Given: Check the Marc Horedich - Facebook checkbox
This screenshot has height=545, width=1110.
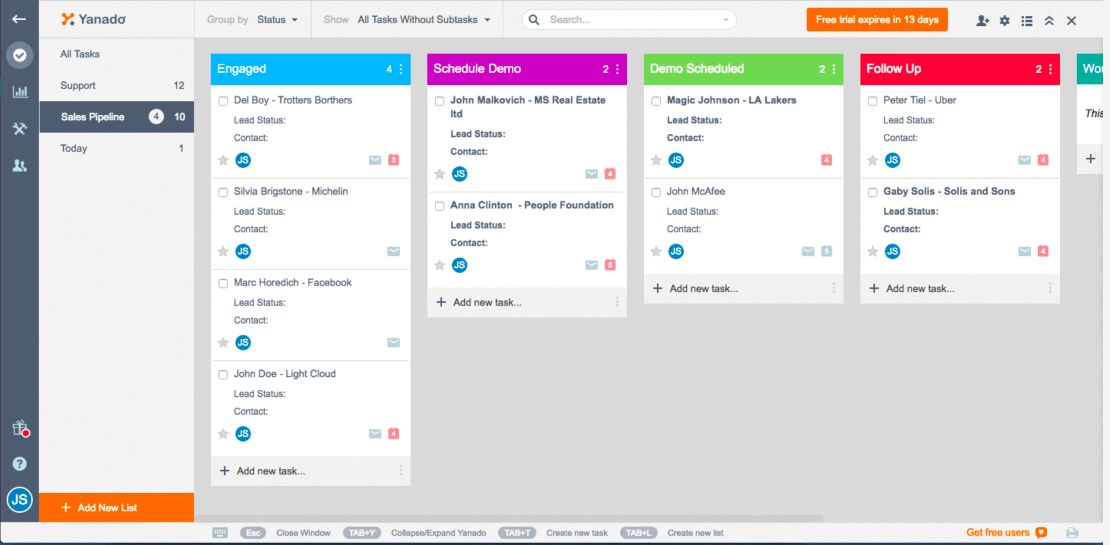Looking at the screenshot, I should pyautogui.click(x=223, y=283).
